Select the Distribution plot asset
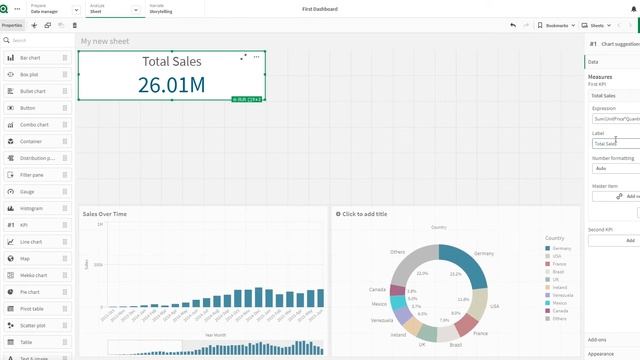This screenshot has height=360, width=640. (37, 158)
